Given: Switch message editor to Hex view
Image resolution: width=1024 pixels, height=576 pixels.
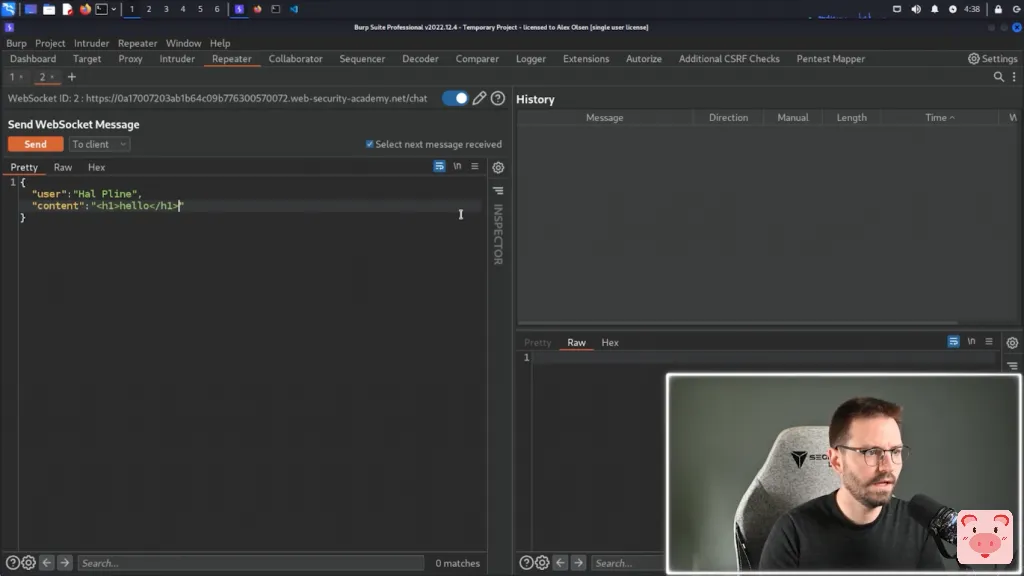Looking at the screenshot, I should (96, 167).
